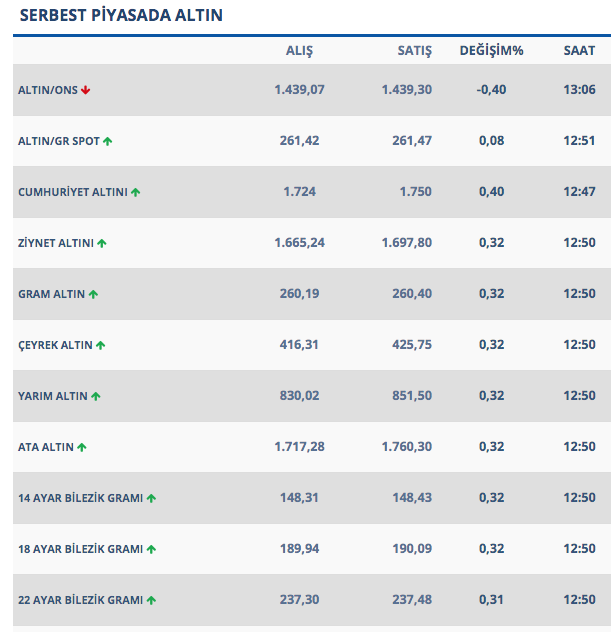Click the green arrow beside ATA ALTIN
The height and width of the screenshot is (632, 613).
[82, 447]
